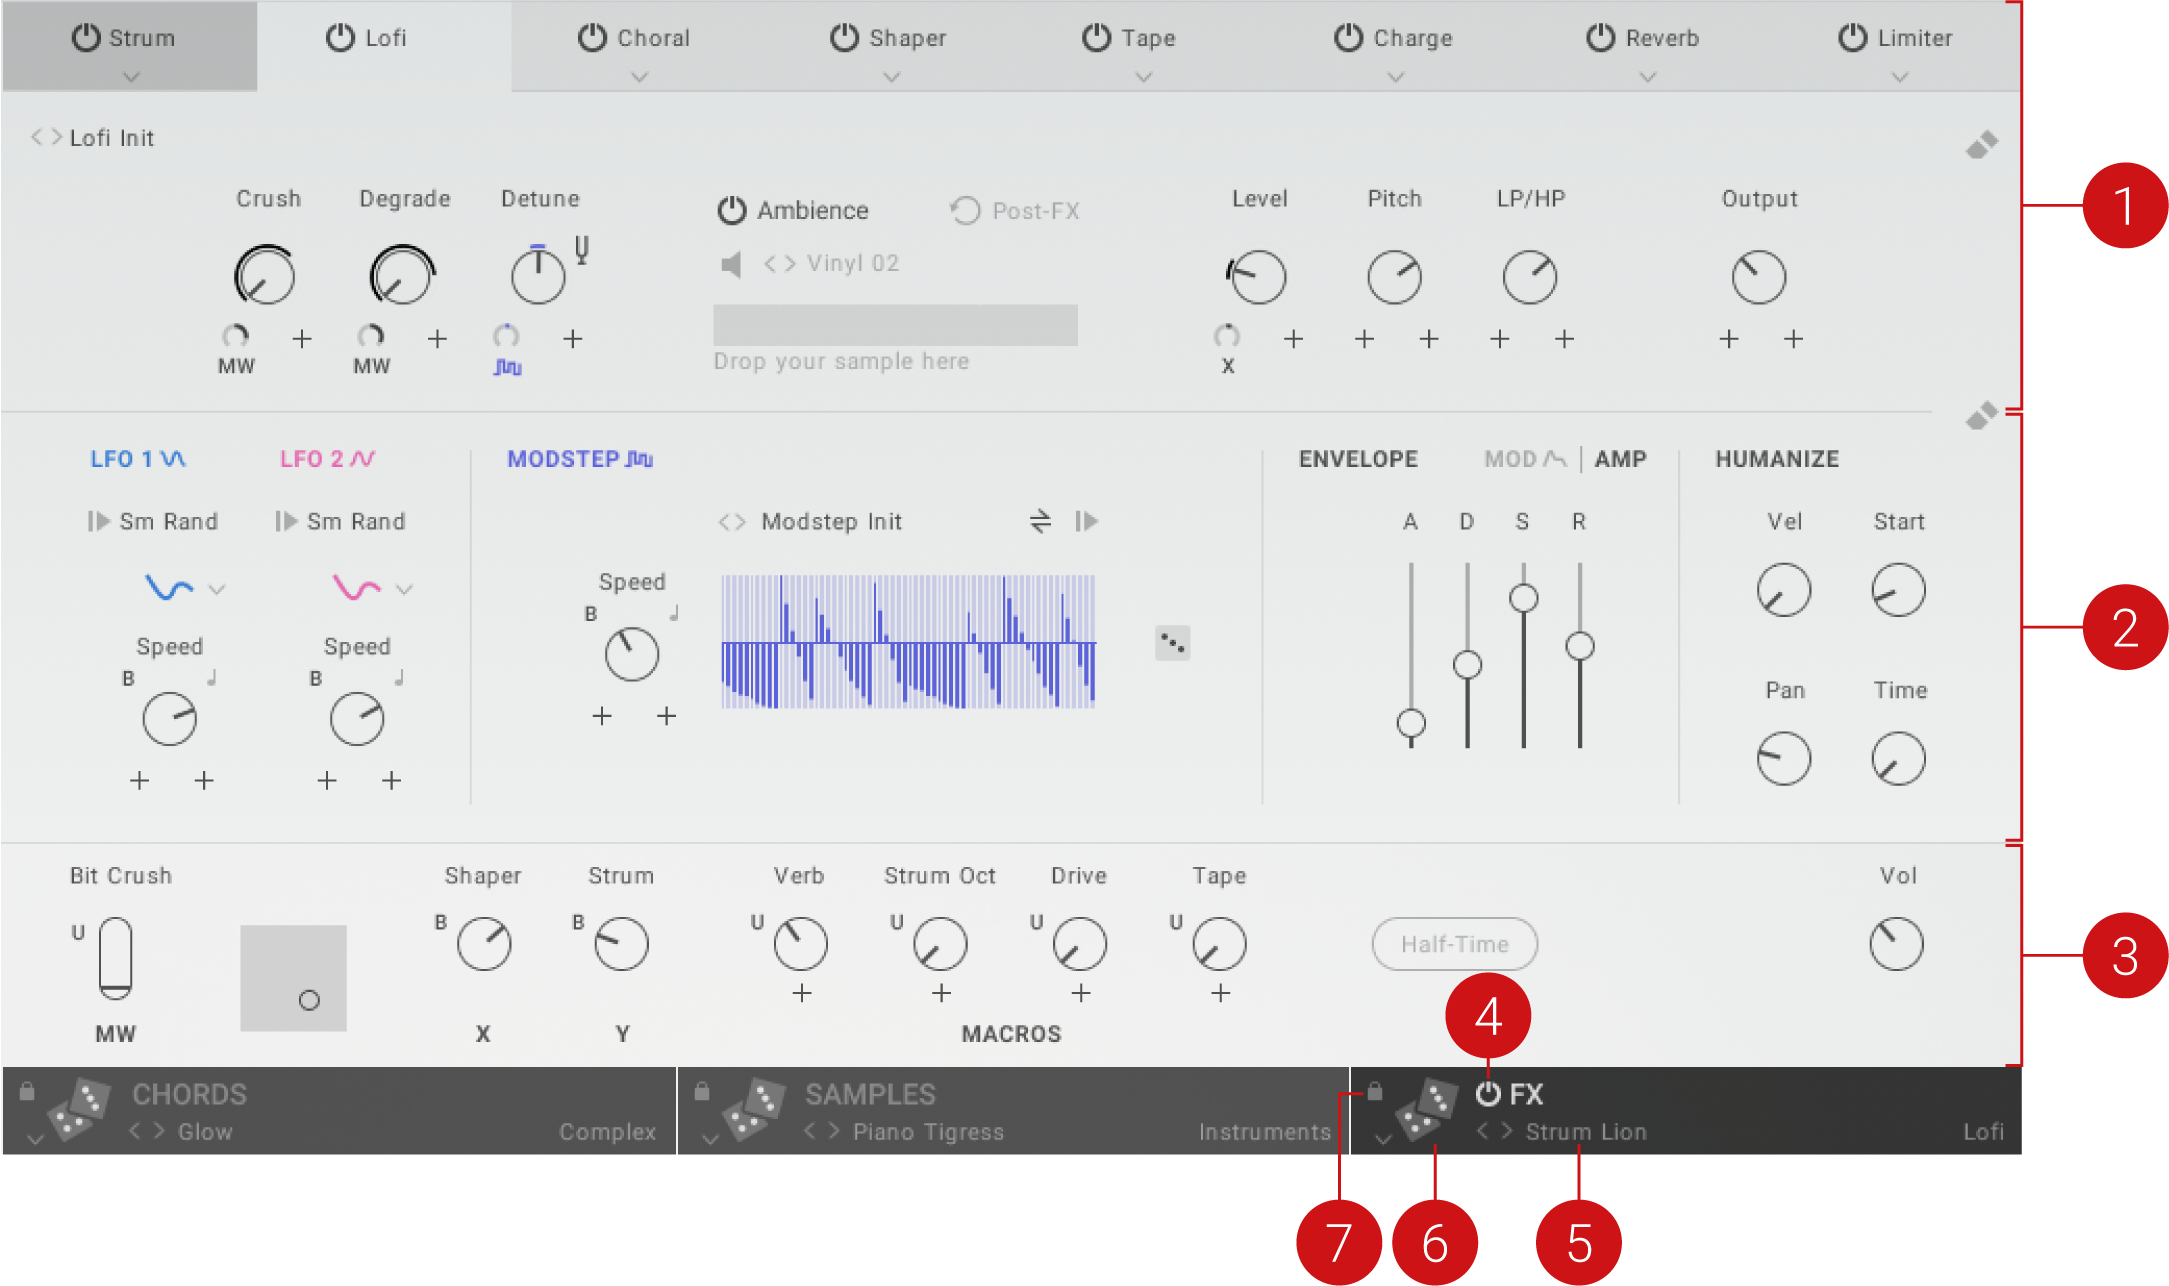Viewport: 2169px width, 1286px height.
Task: Click the MODSTEP step-sequencer icon
Action: pos(643,458)
